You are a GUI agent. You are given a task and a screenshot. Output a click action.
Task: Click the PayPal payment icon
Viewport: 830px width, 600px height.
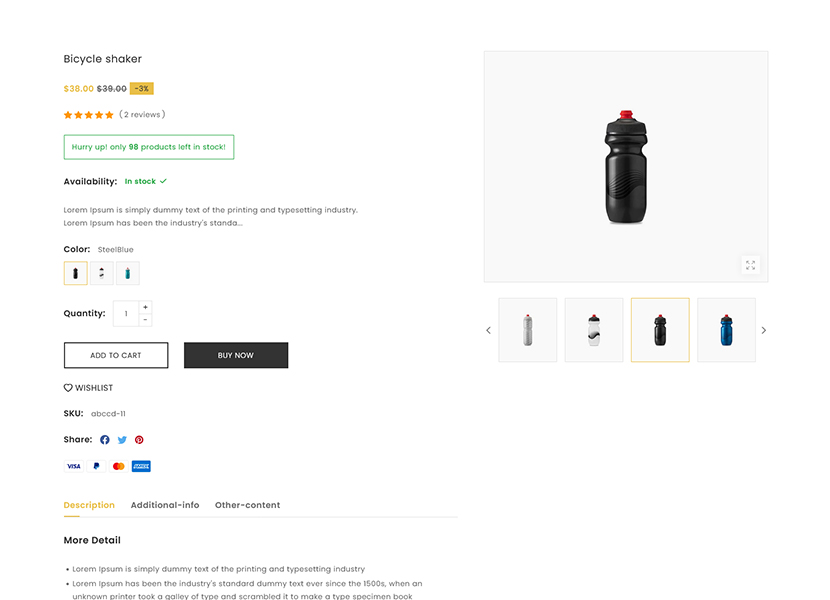point(95,465)
